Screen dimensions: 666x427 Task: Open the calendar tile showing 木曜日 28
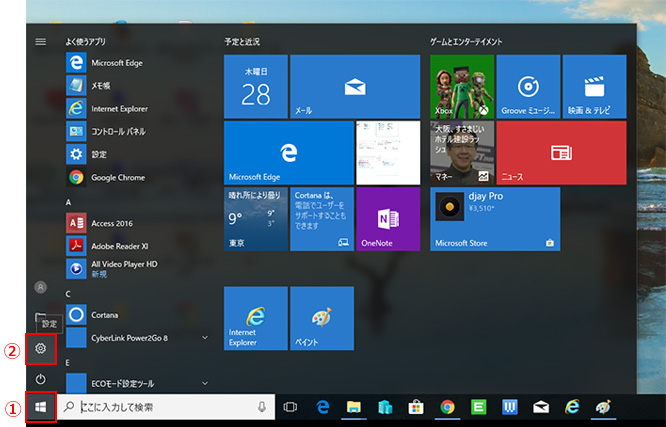(x=256, y=87)
